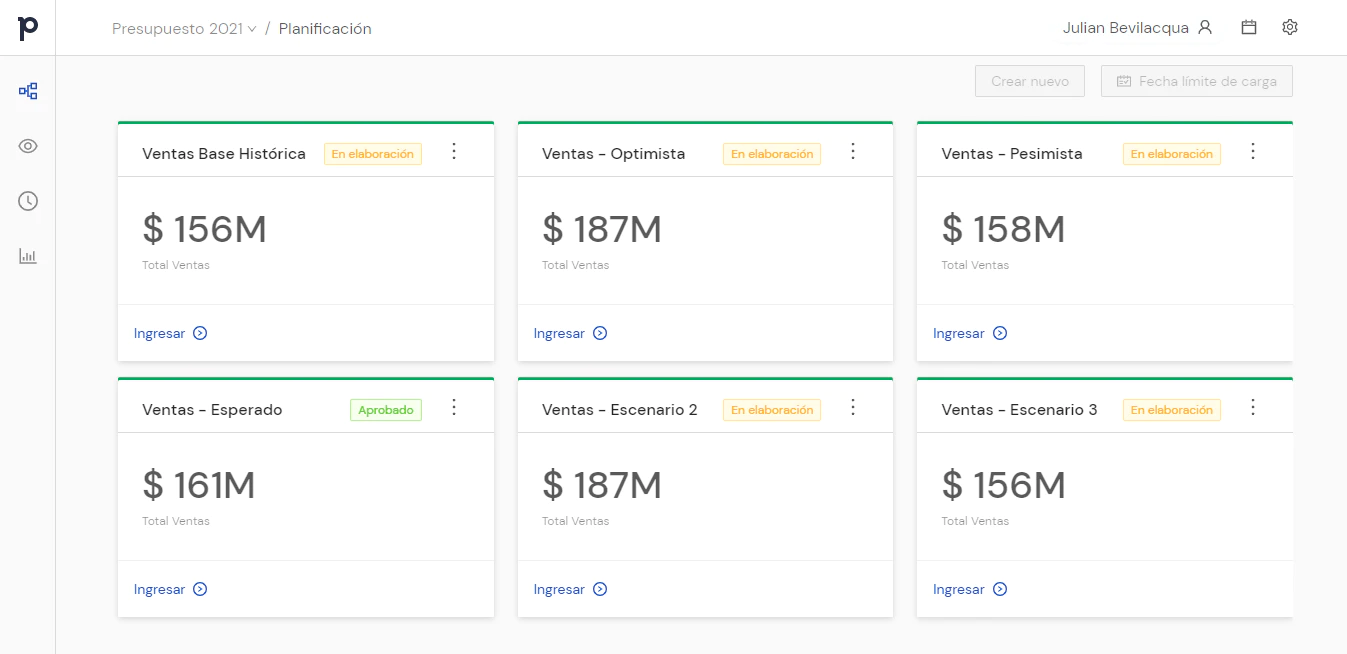Click the Ventas Base Histórica card title
Viewport: 1347px width, 654px height.
pos(224,154)
